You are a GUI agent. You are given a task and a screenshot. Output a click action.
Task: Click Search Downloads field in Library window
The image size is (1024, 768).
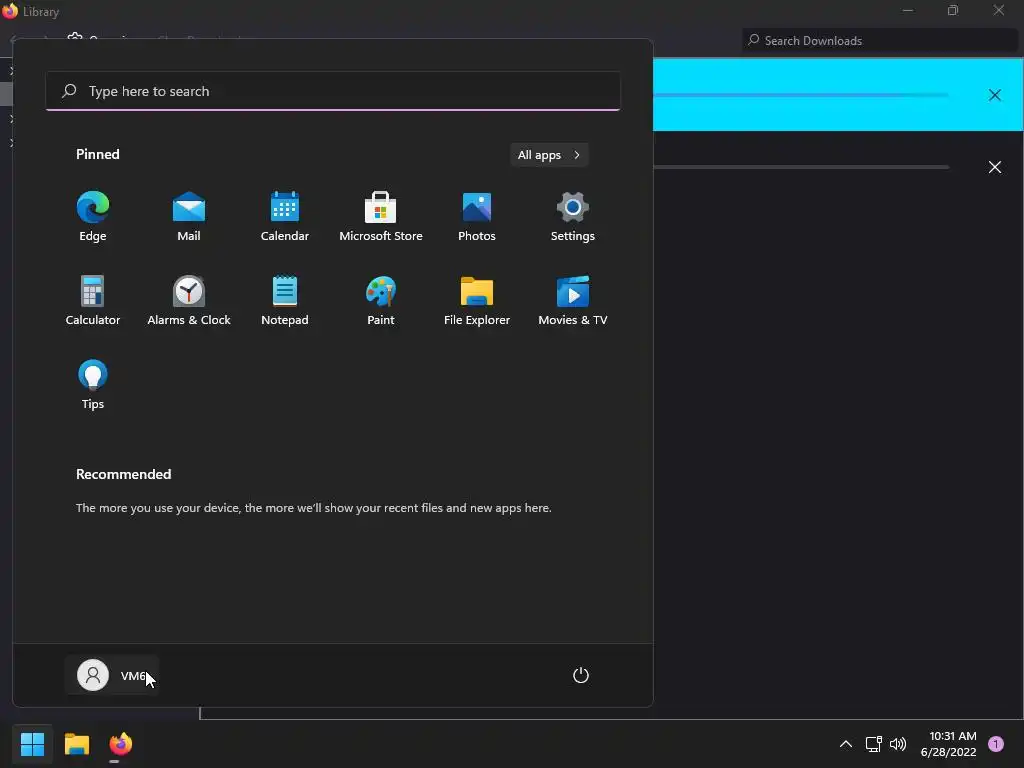tap(880, 40)
